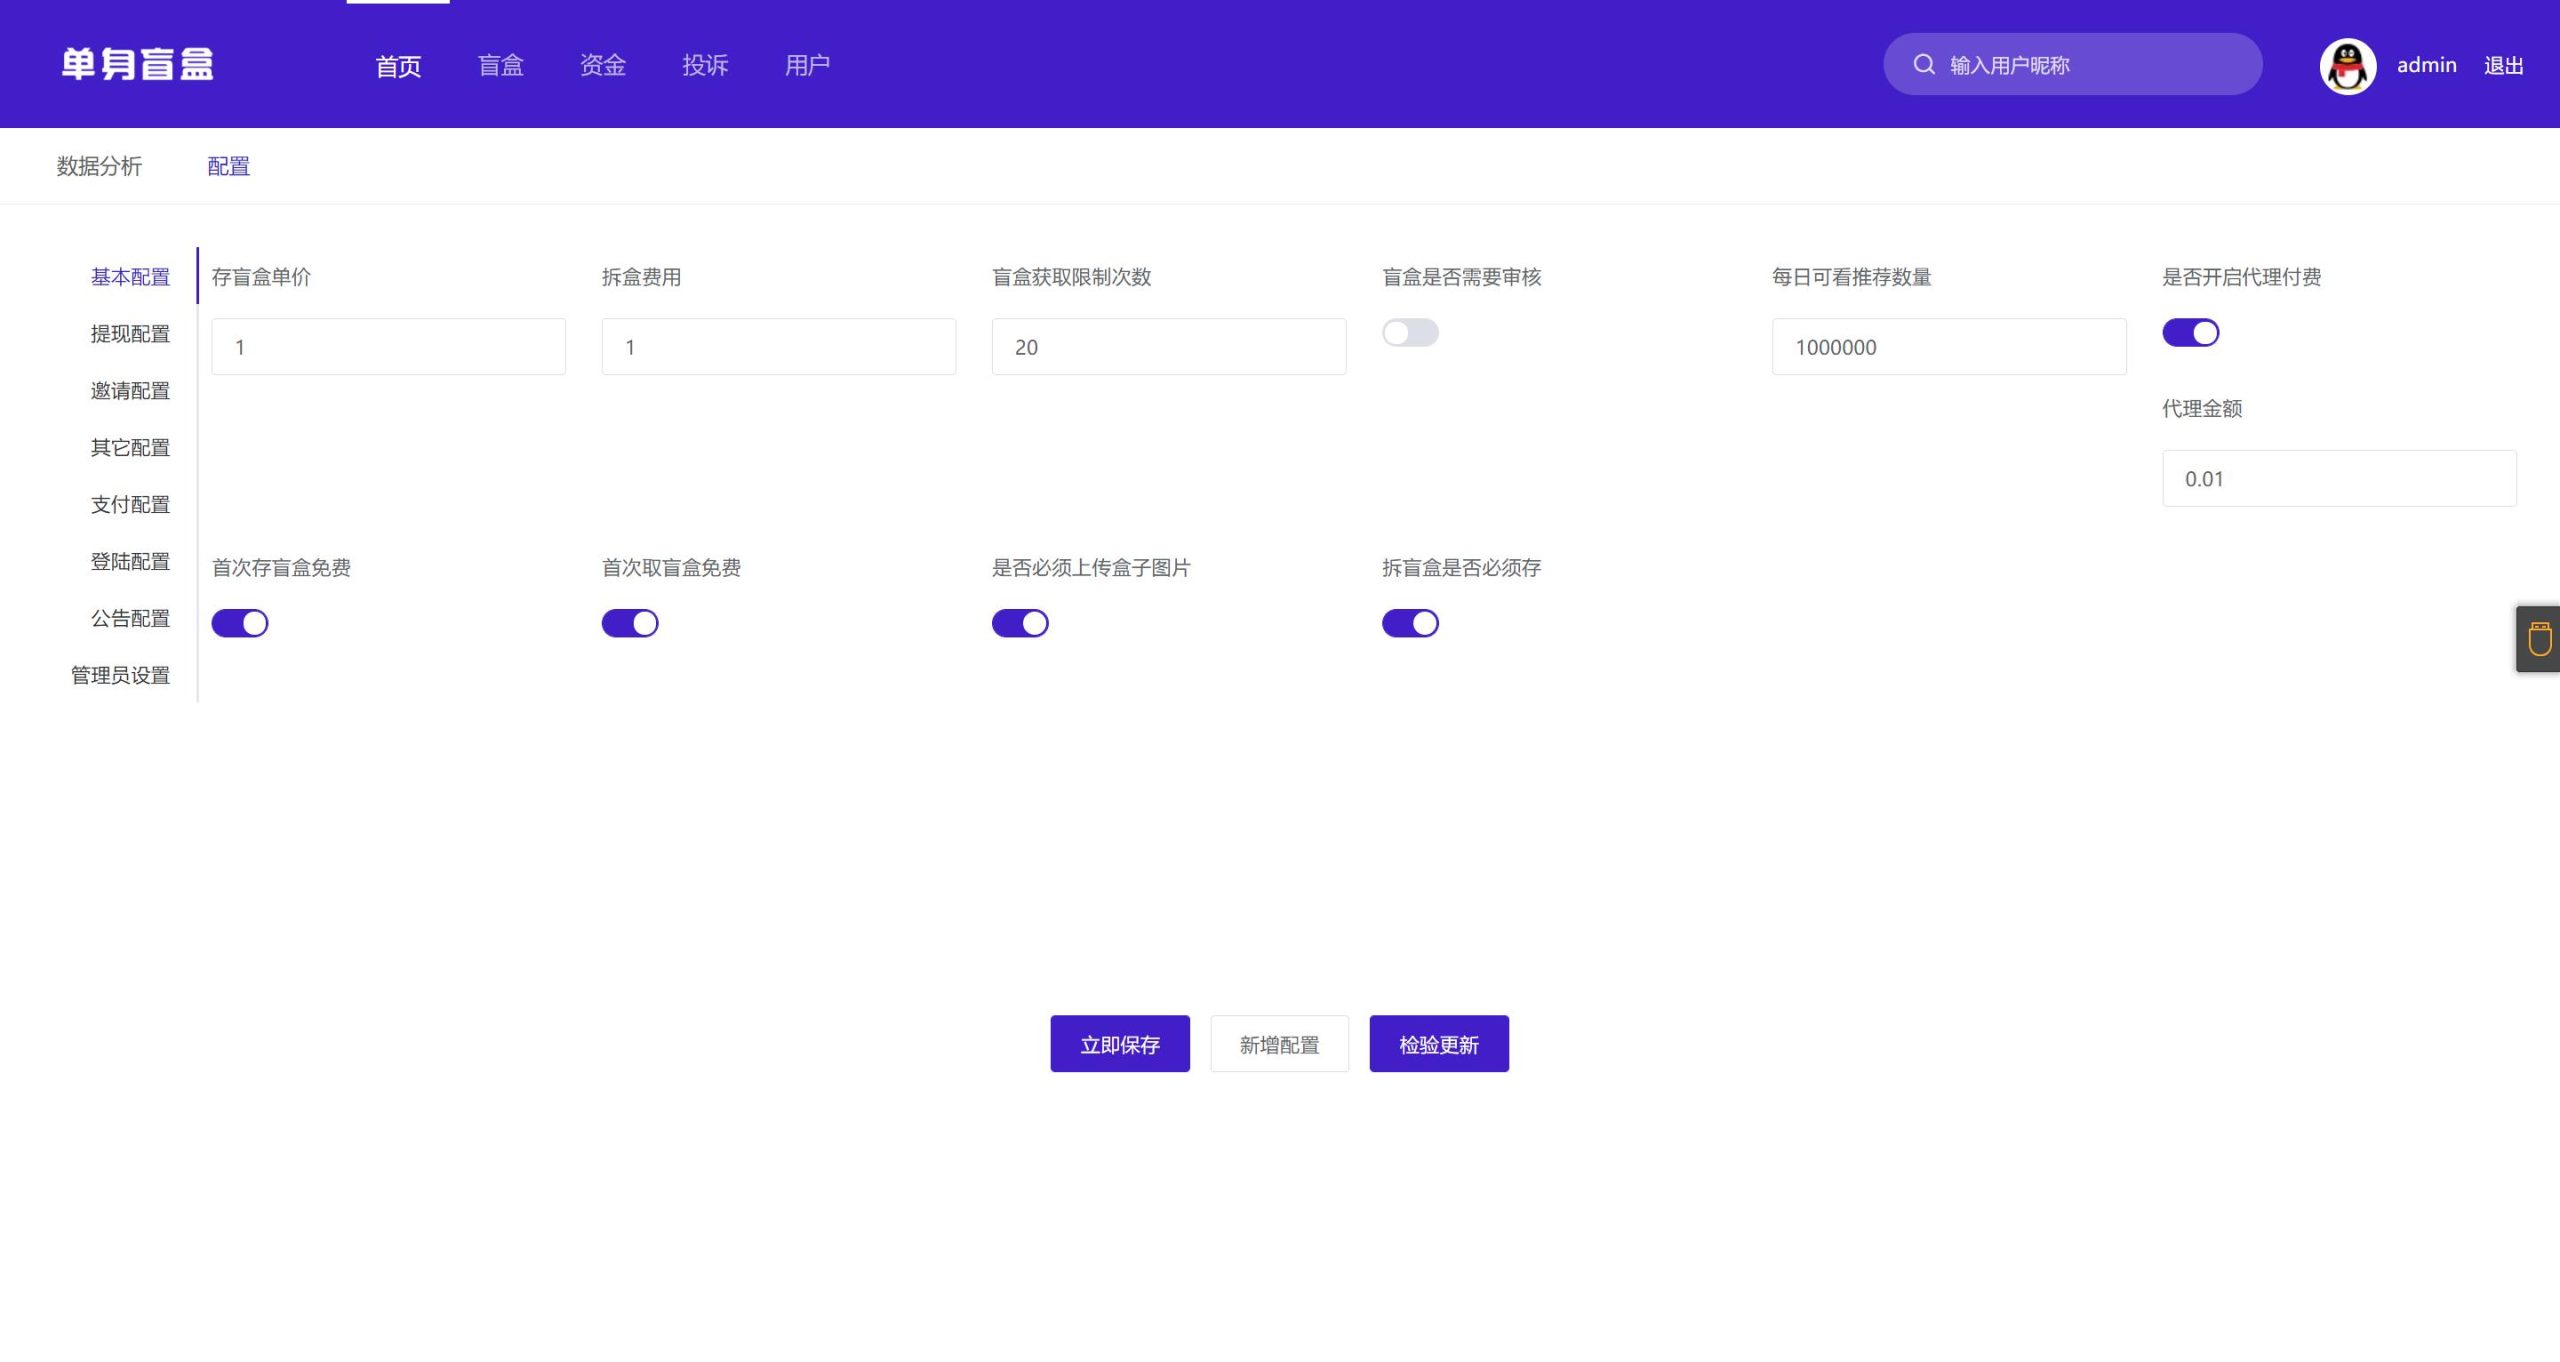Enable the 盲盒是否需要审核 switch

tap(1410, 333)
